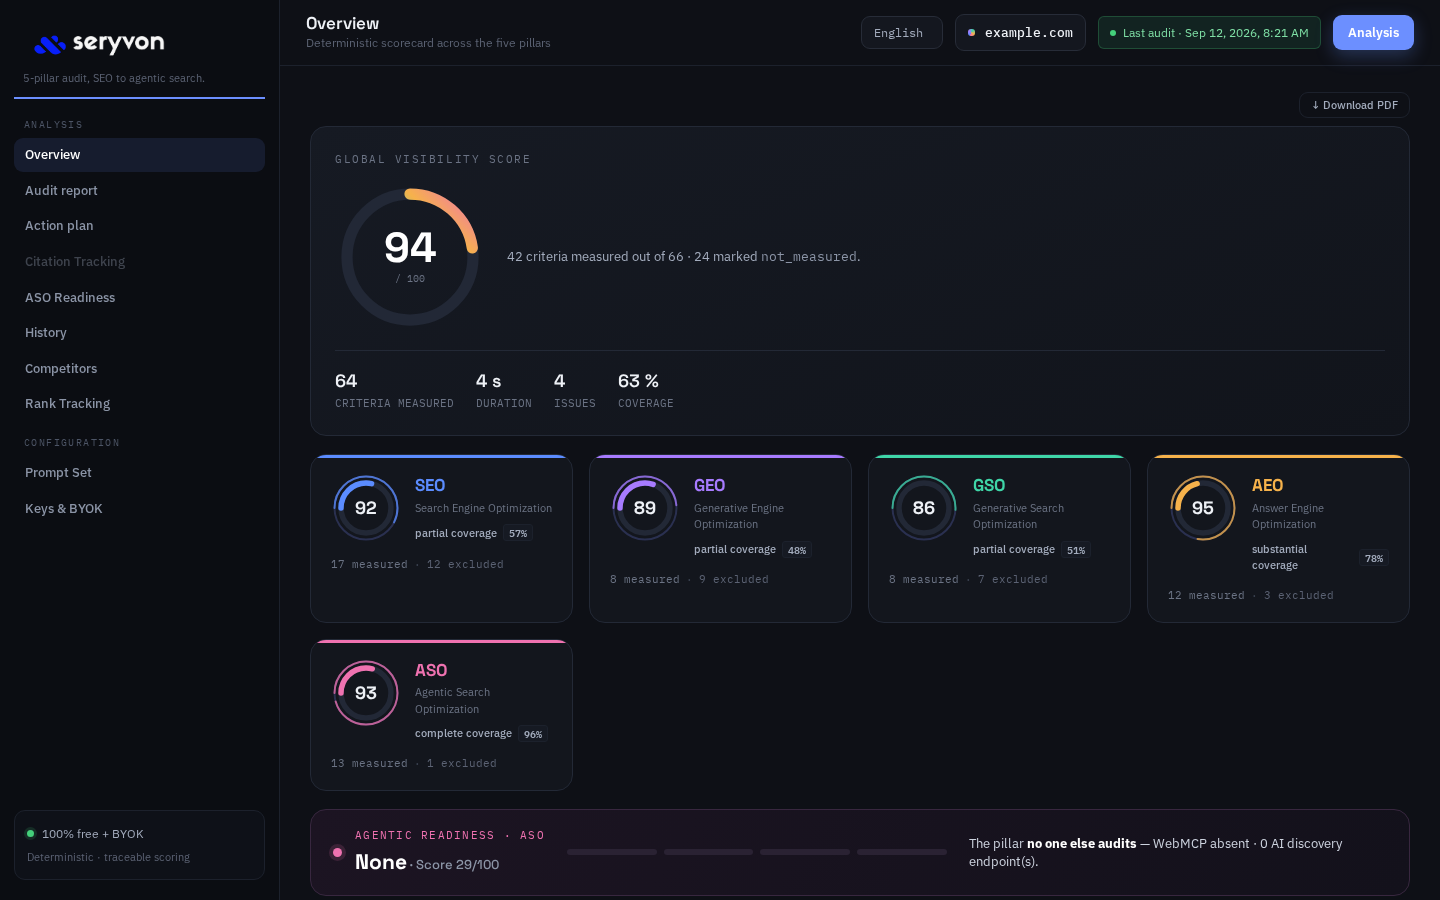Click the GEO 48% coverage badge
The width and height of the screenshot is (1440, 900).
[797, 550]
